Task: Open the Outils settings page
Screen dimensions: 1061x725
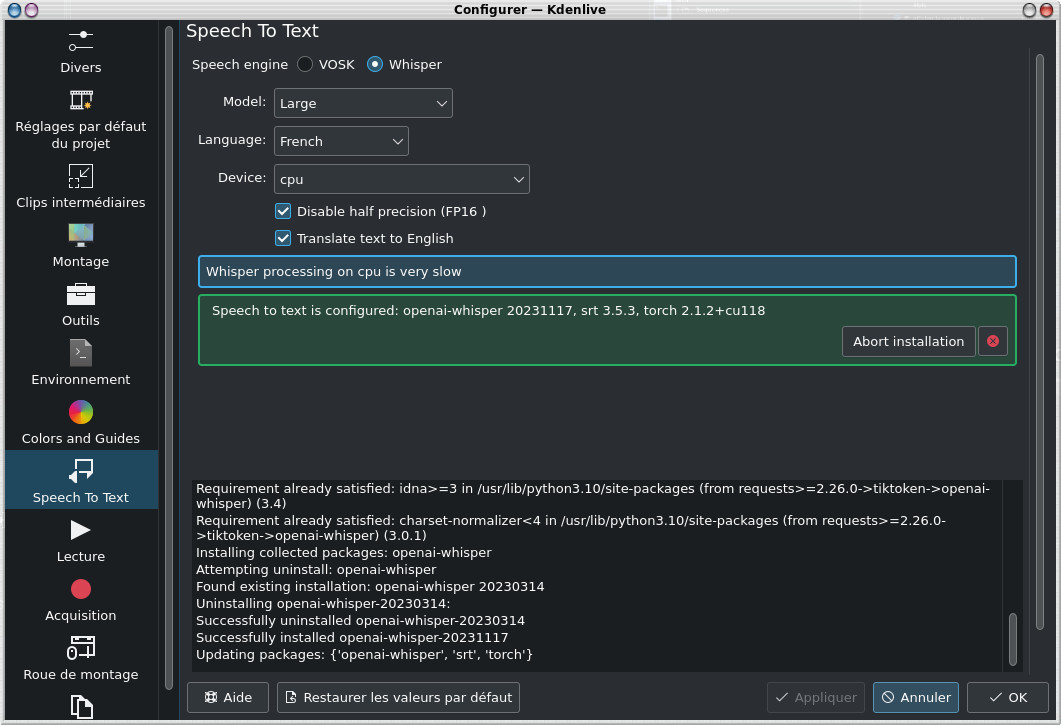Action: point(81,305)
